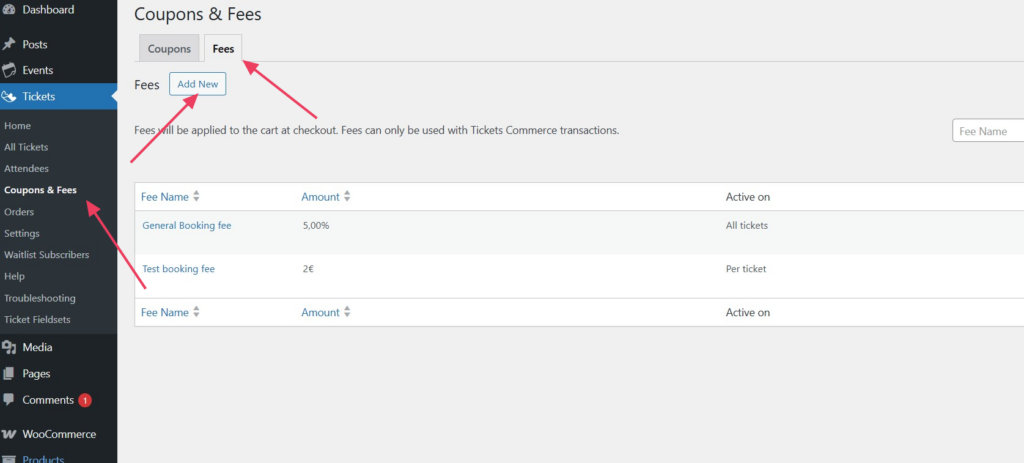Click the Dashboard gauge icon
The height and width of the screenshot is (463, 1024).
[9, 10]
